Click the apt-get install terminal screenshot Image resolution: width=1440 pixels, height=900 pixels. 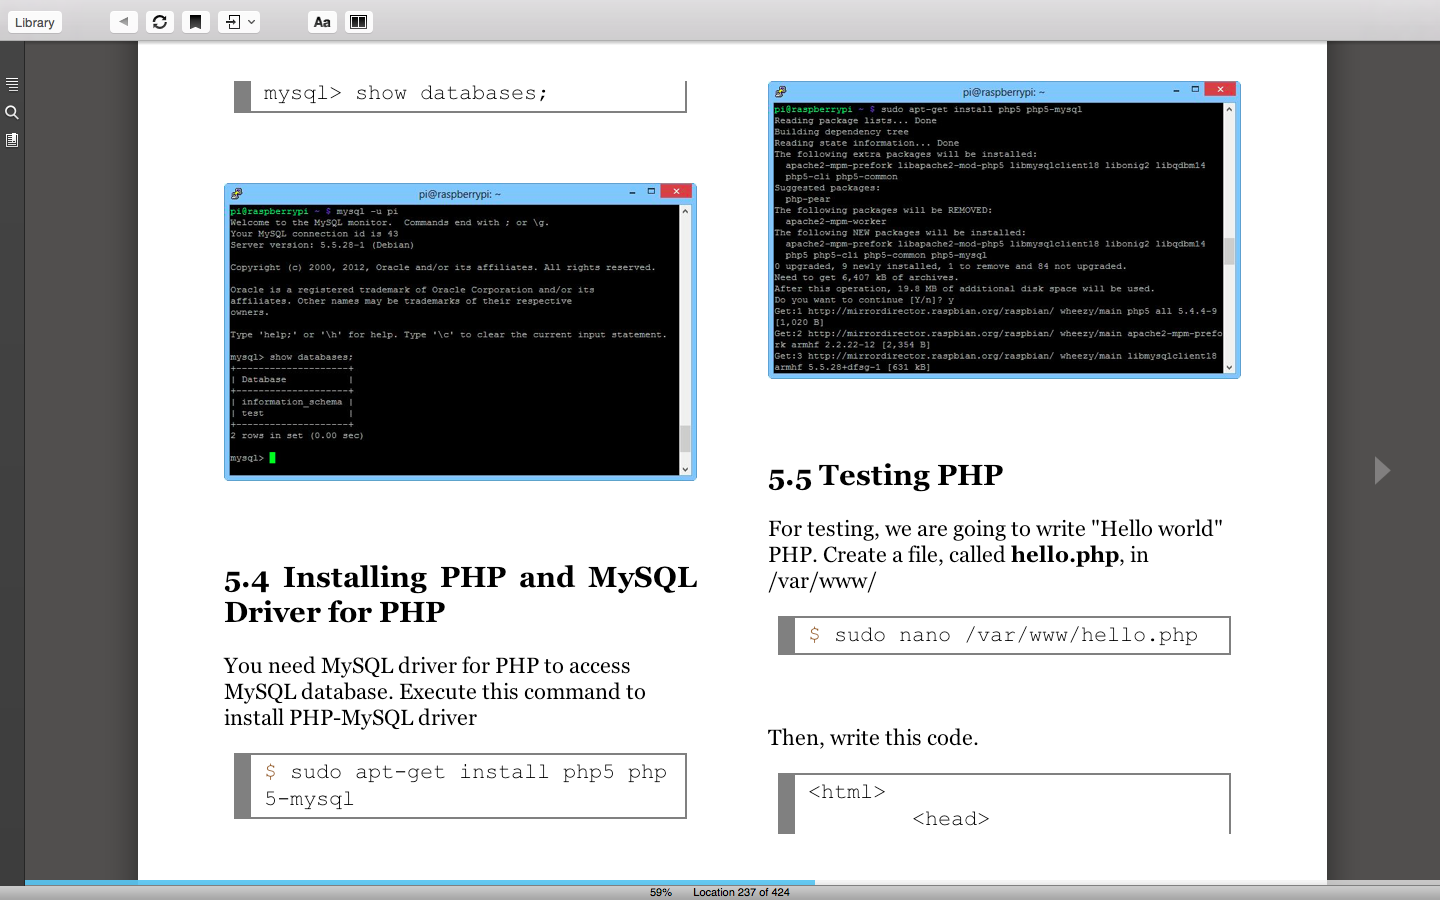point(1004,230)
